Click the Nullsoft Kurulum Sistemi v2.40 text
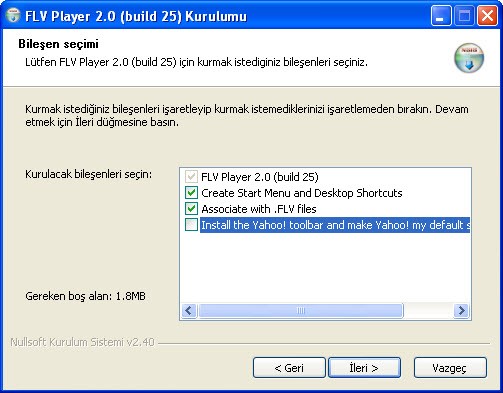The height and width of the screenshot is (393, 503). [x=82, y=342]
